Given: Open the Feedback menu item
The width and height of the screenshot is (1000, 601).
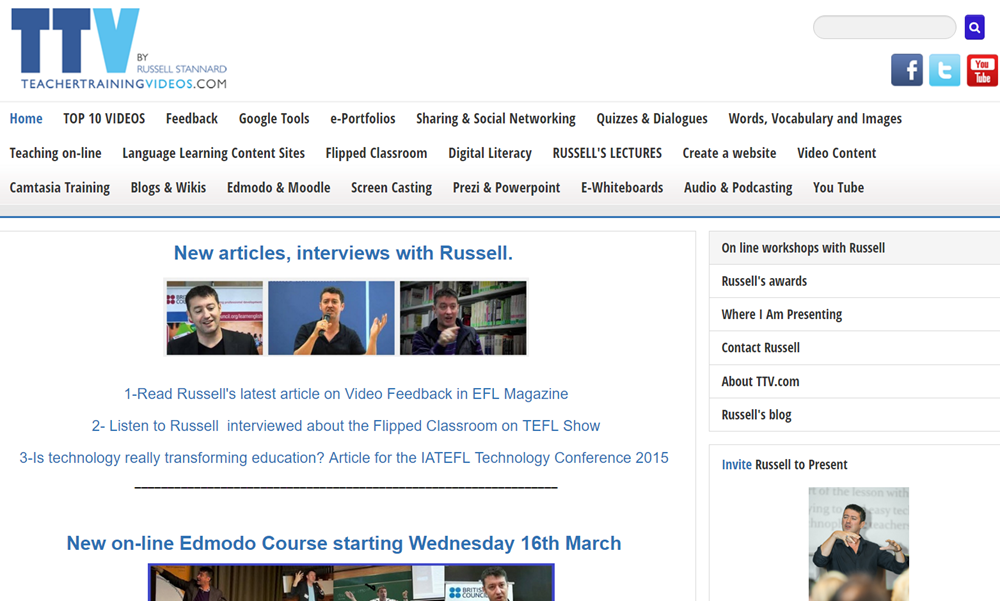Looking at the screenshot, I should (192, 119).
